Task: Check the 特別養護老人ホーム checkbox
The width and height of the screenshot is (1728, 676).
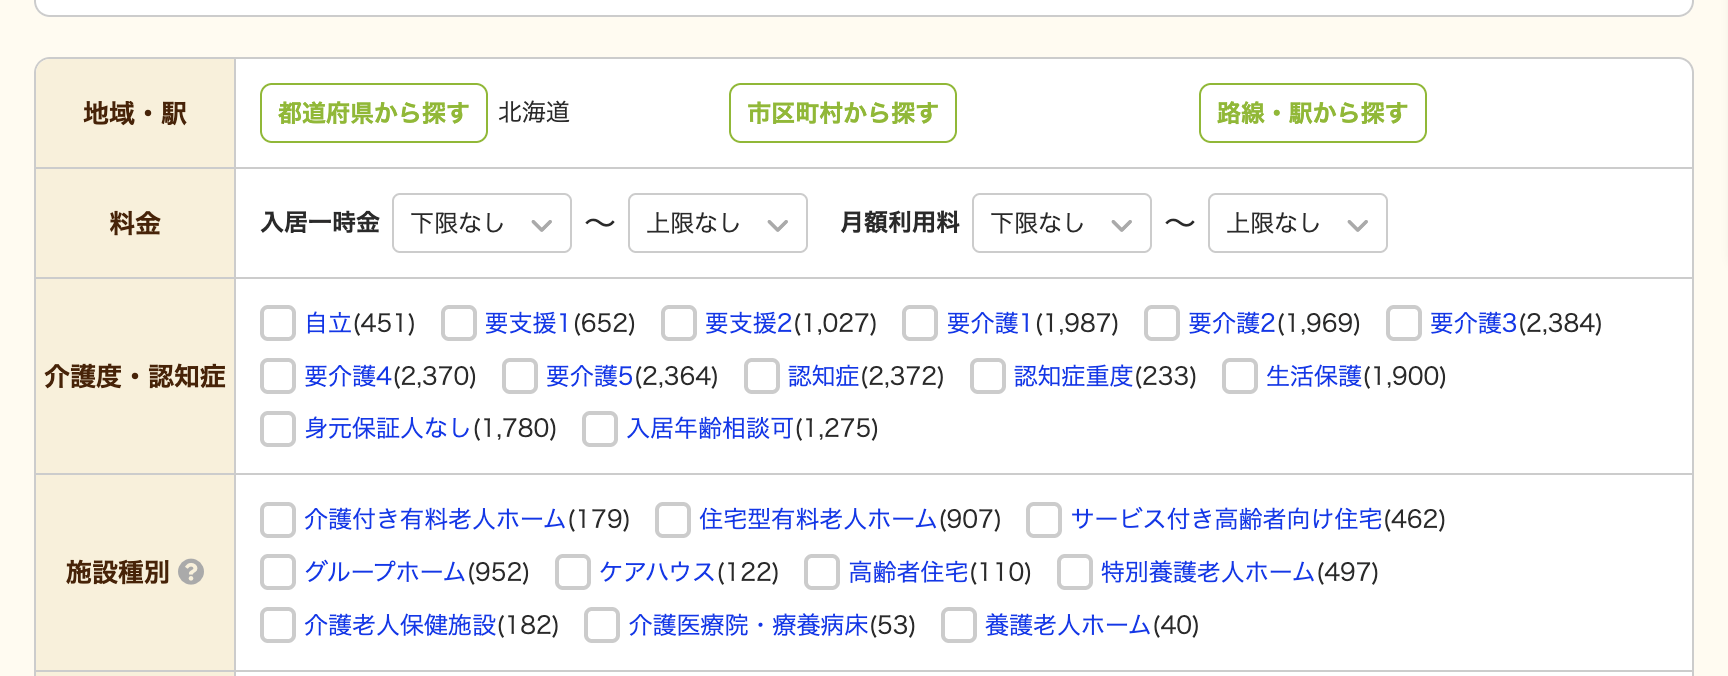Action: click(1074, 572)
